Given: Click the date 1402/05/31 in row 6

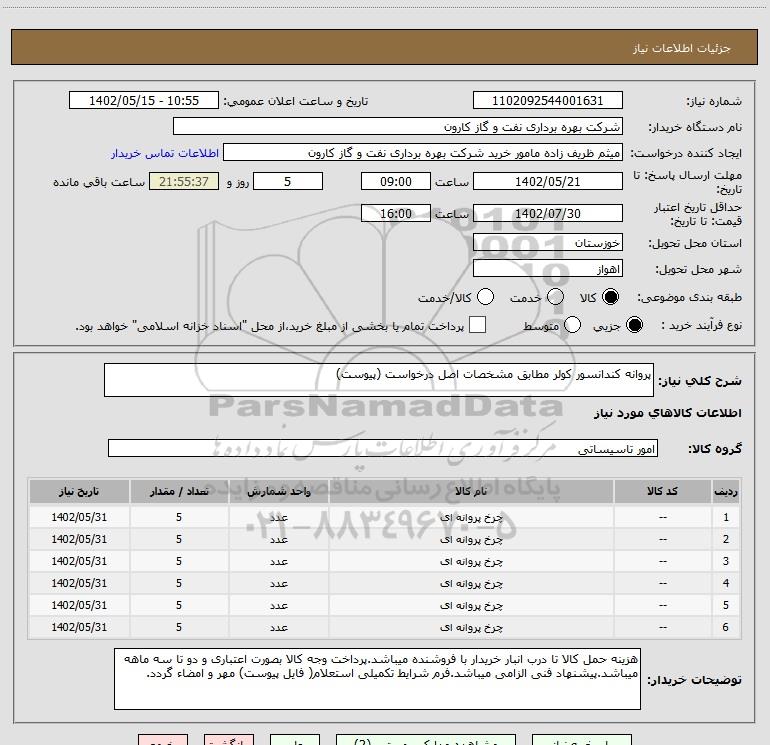Looking at the screenshot, I should click(x=79, y=627).
